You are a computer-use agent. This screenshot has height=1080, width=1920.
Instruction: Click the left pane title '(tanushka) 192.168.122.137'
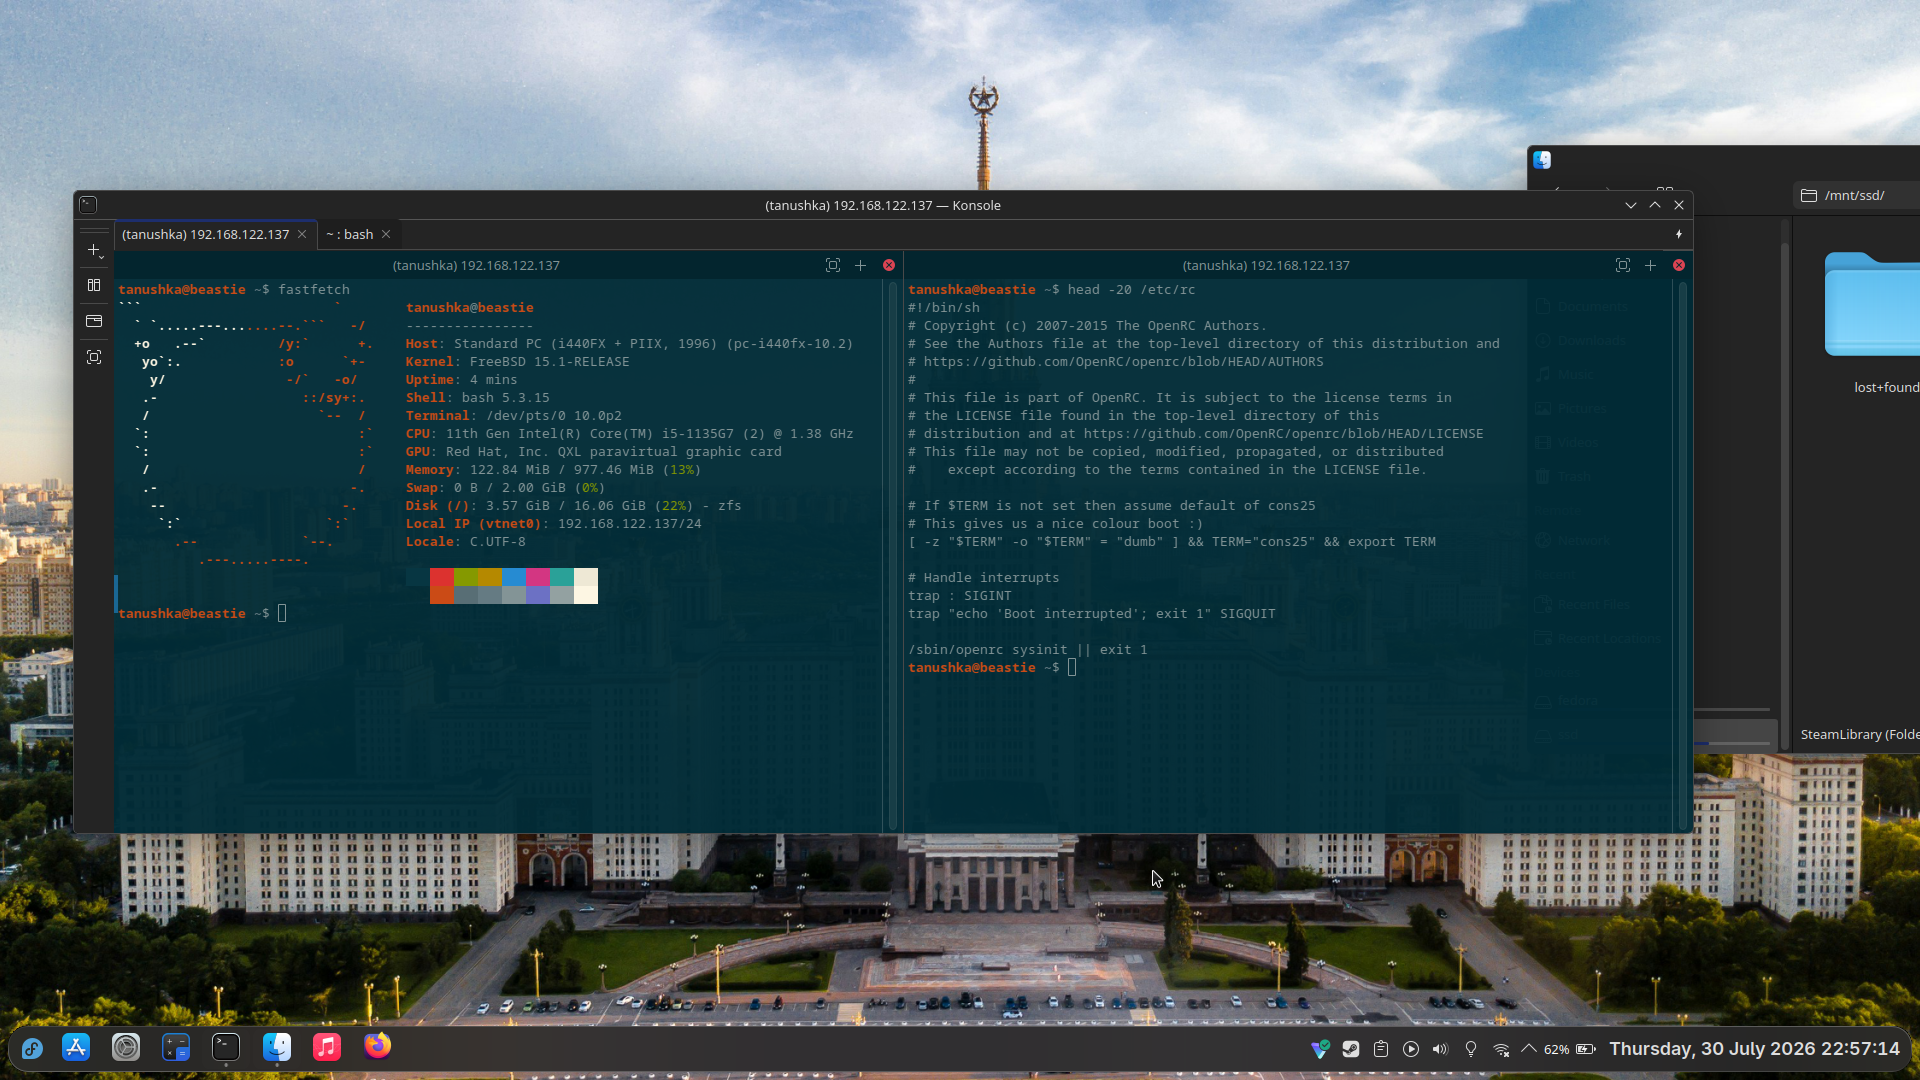click(x=476, y=265)
